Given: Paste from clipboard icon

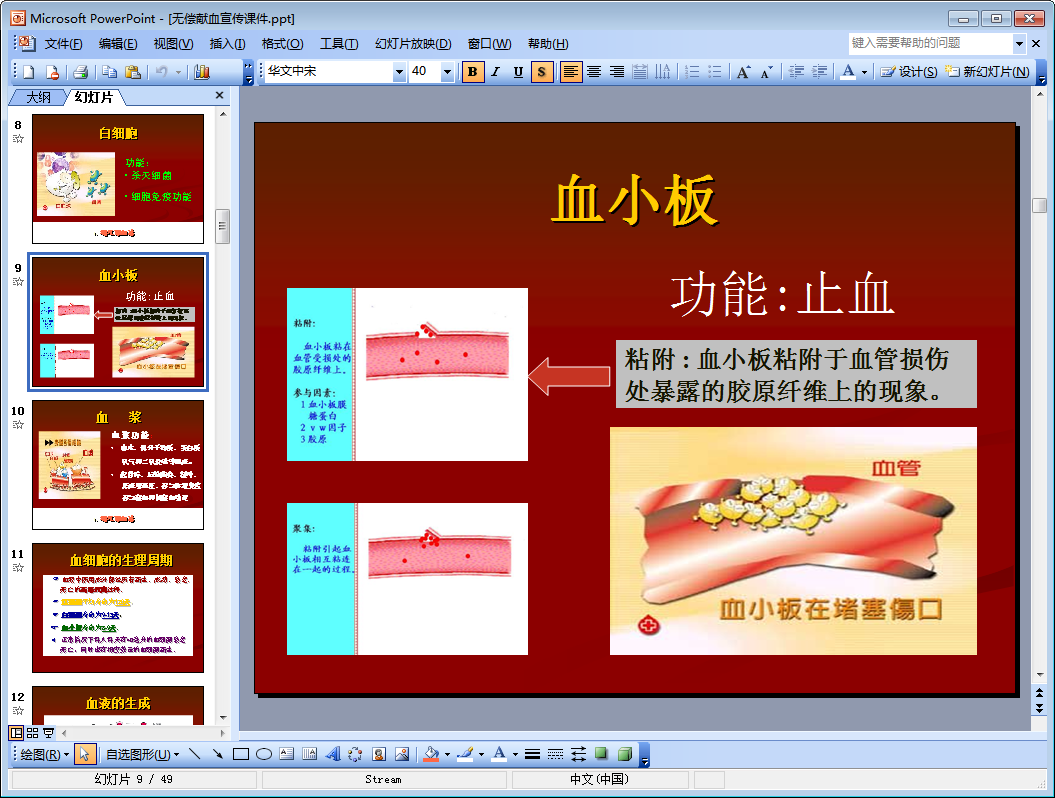Looking at the screenshot, I should point(133,72).
